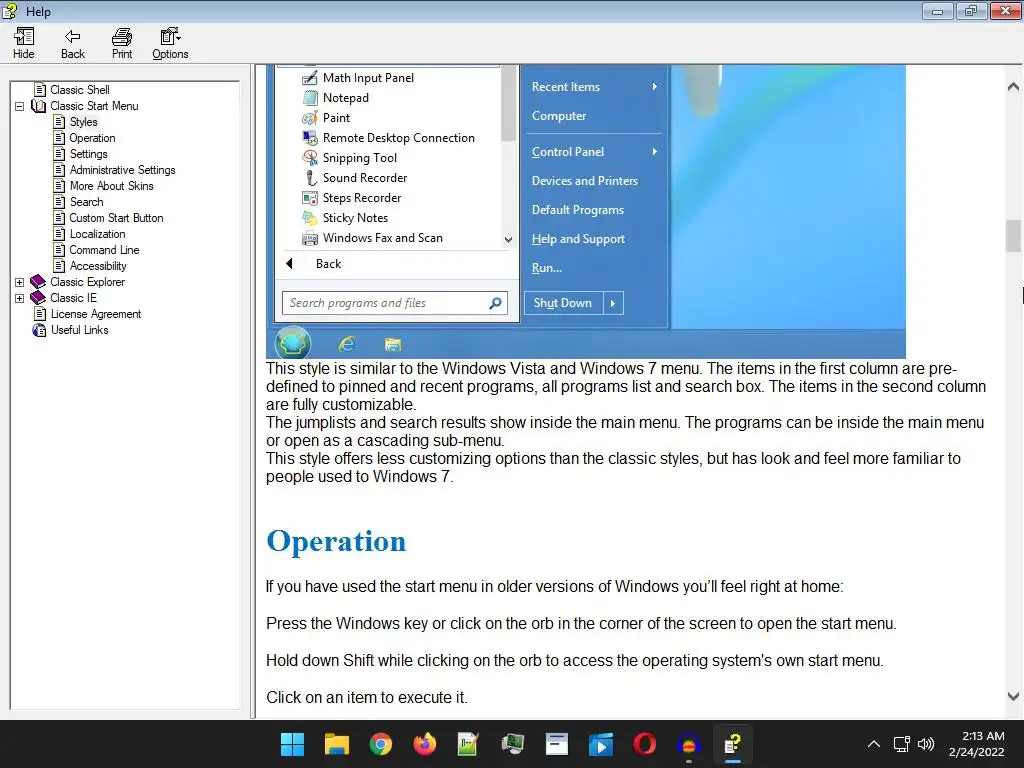
Task: Expand the Classic IE node
Action: [x=20, y=298]
